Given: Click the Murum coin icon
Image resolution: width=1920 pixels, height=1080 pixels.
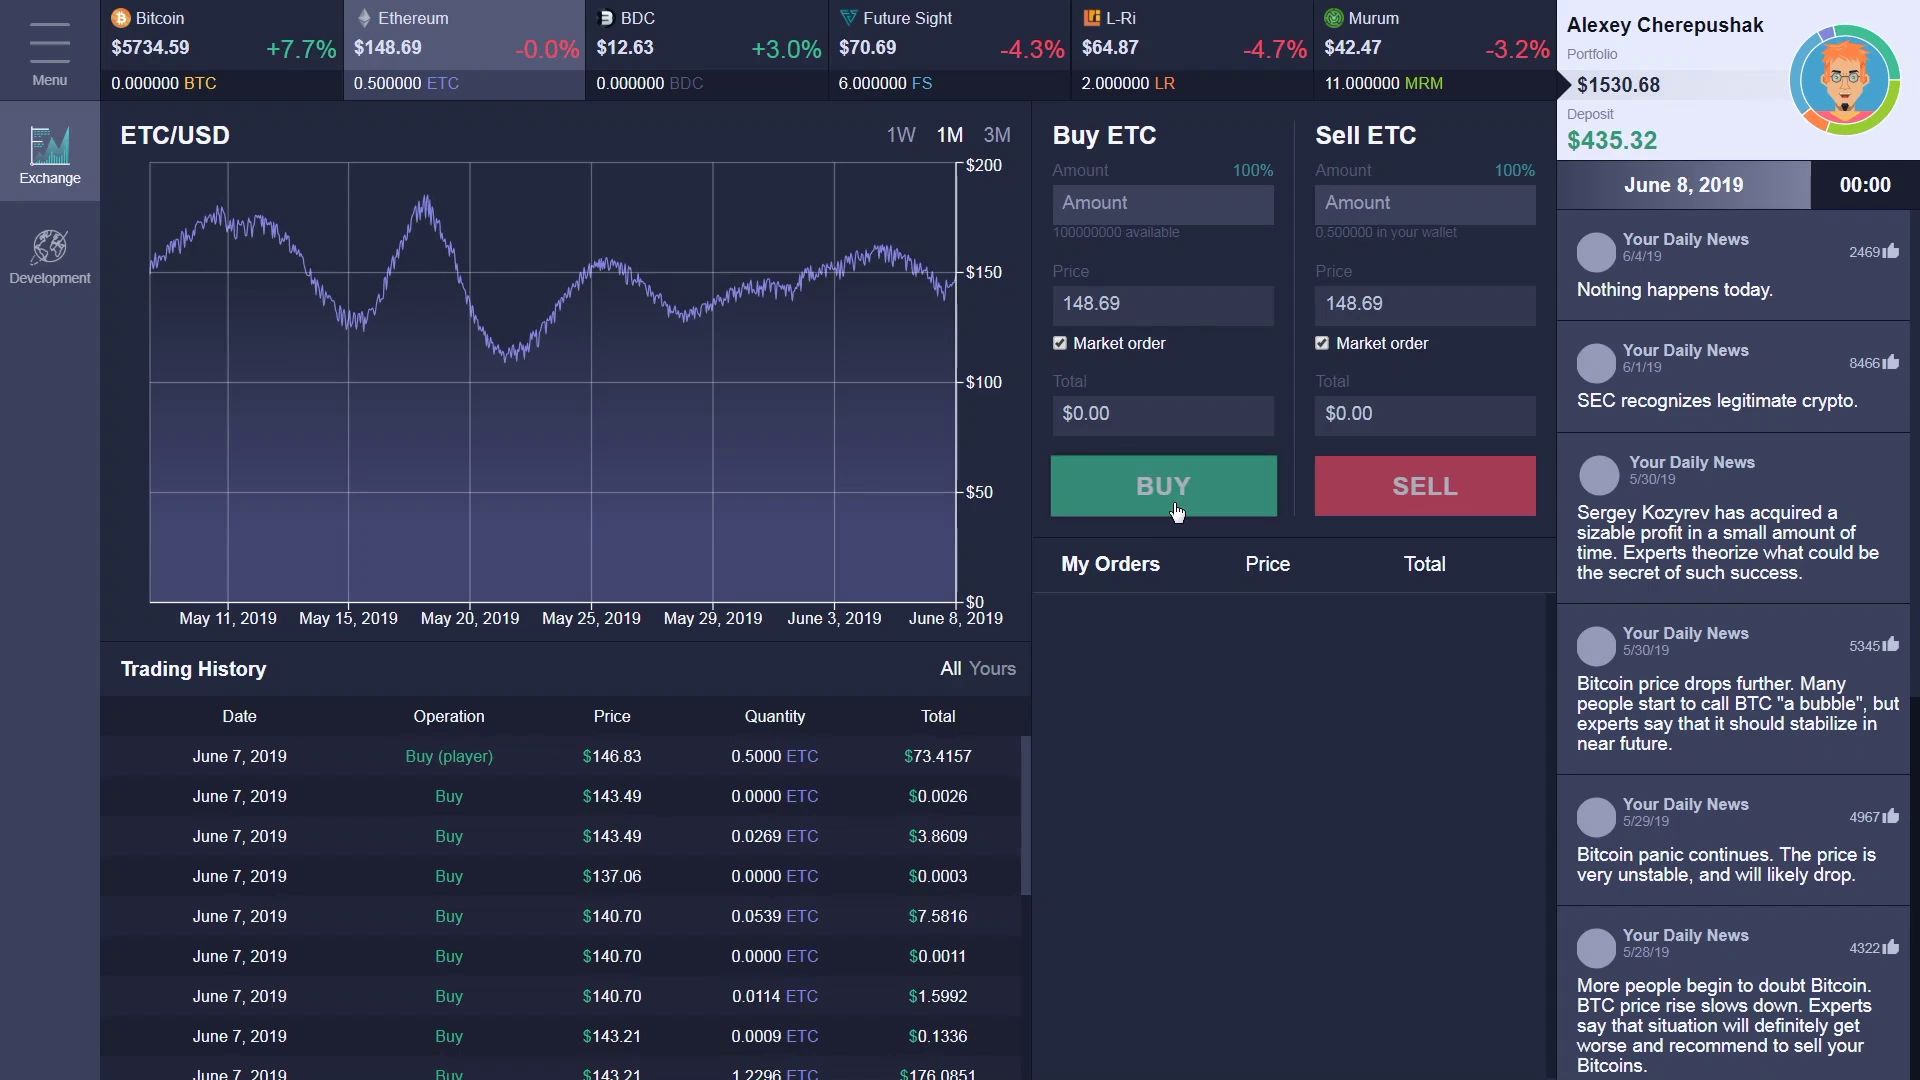Looking at the screenshot, I should tap(1335, 18).
